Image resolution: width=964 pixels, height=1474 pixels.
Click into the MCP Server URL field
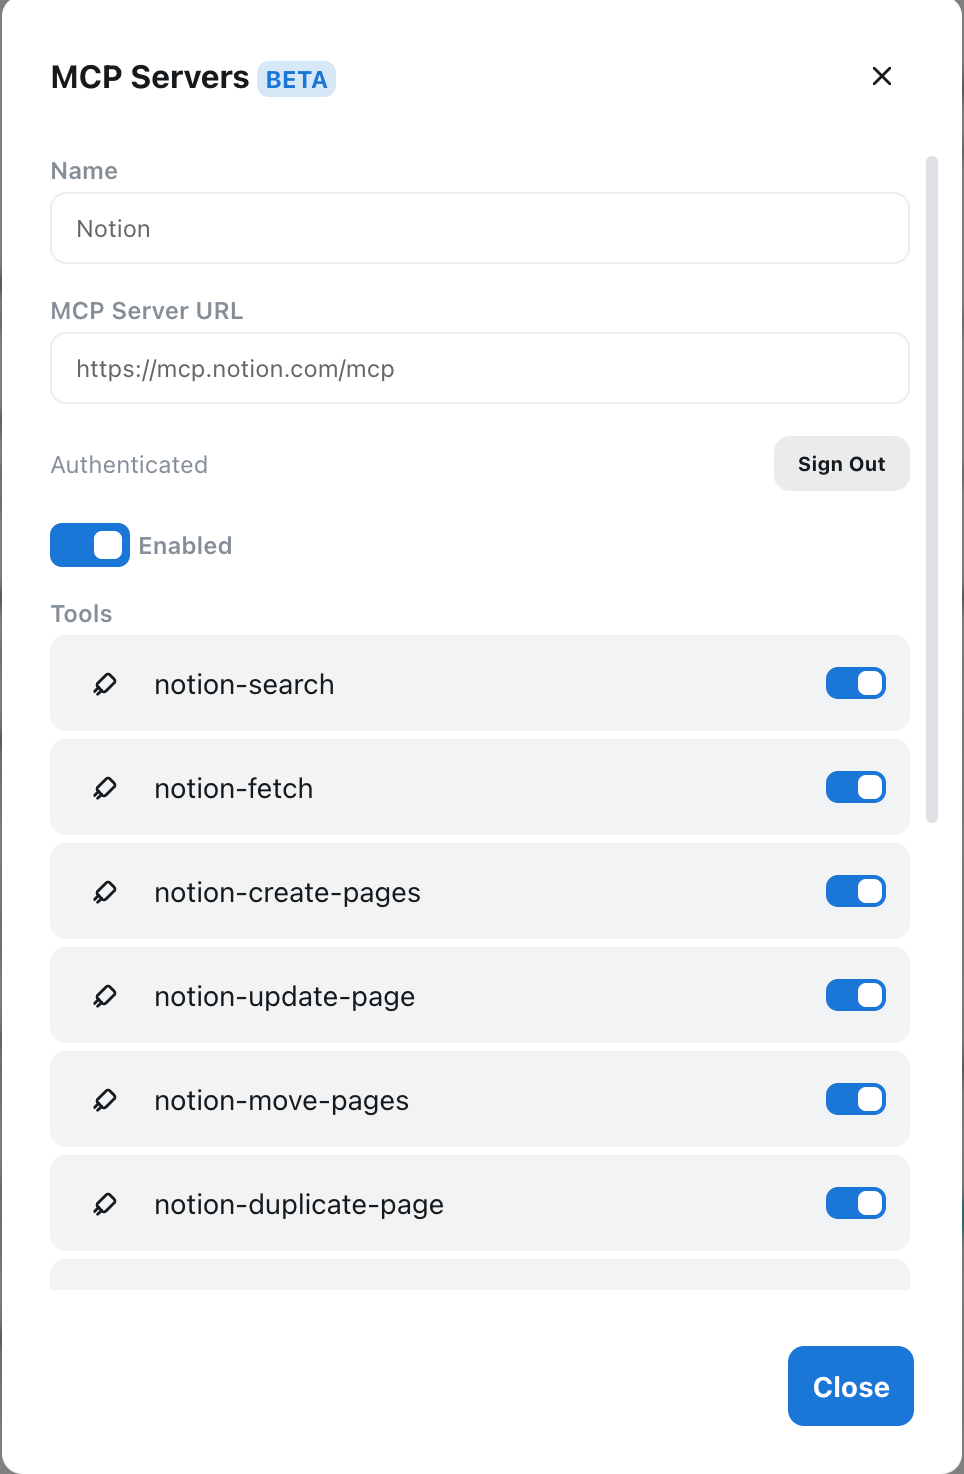point(480,368)
